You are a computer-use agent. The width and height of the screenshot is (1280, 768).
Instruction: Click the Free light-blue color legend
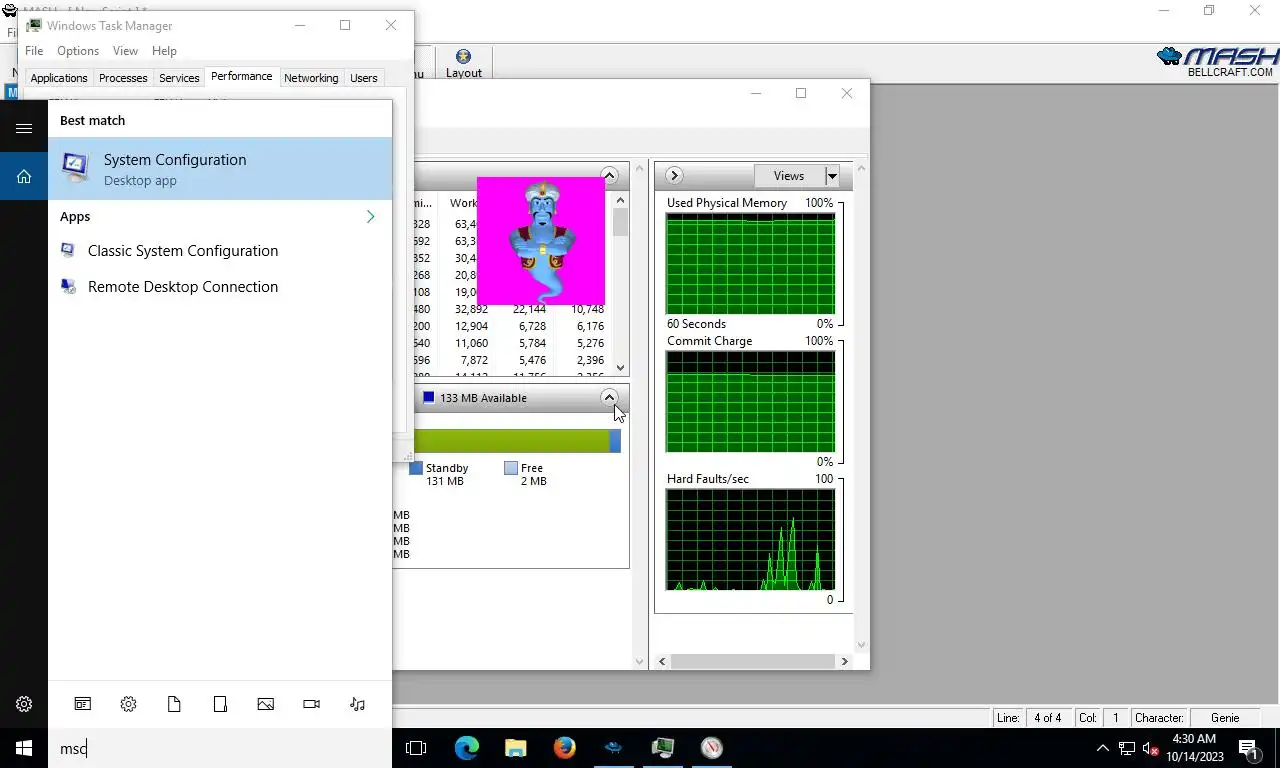pos(511,468)
